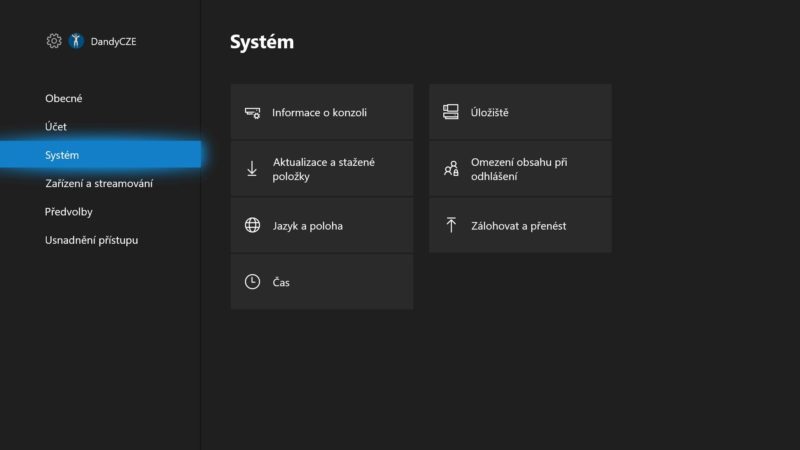Click the upload arrow icon for Zálohovat
The width and height of the screenshot is (800, 450).
pyautogui.click(x=451, y=225)
